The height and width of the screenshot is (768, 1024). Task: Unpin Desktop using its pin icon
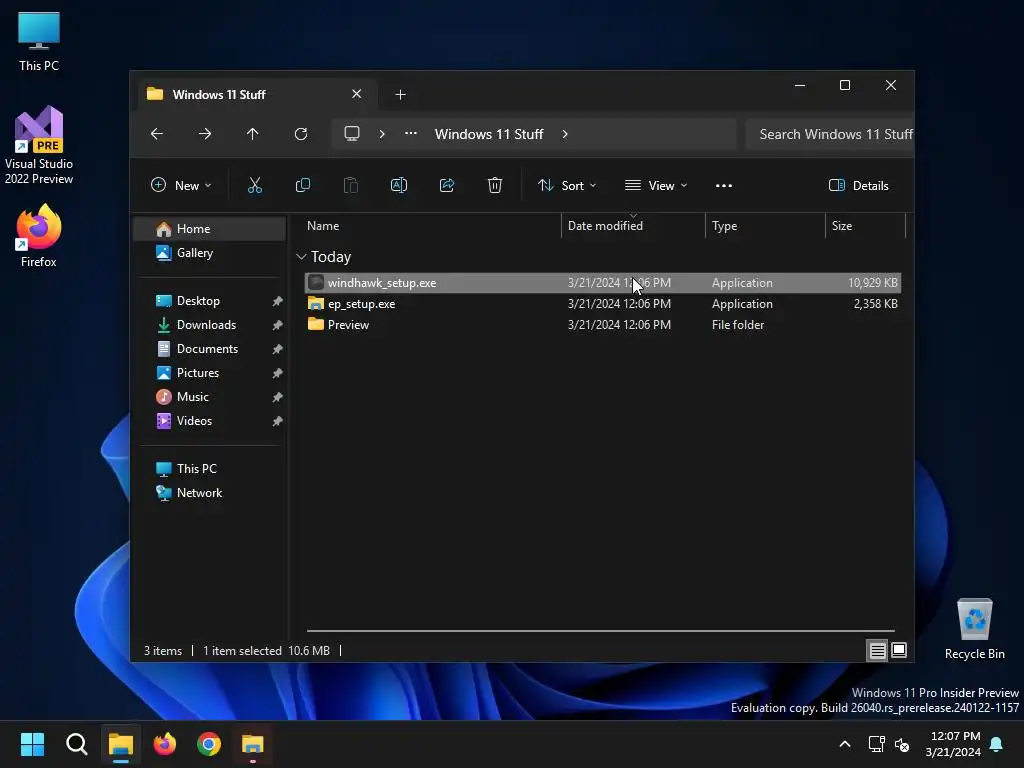click(277, 301)
